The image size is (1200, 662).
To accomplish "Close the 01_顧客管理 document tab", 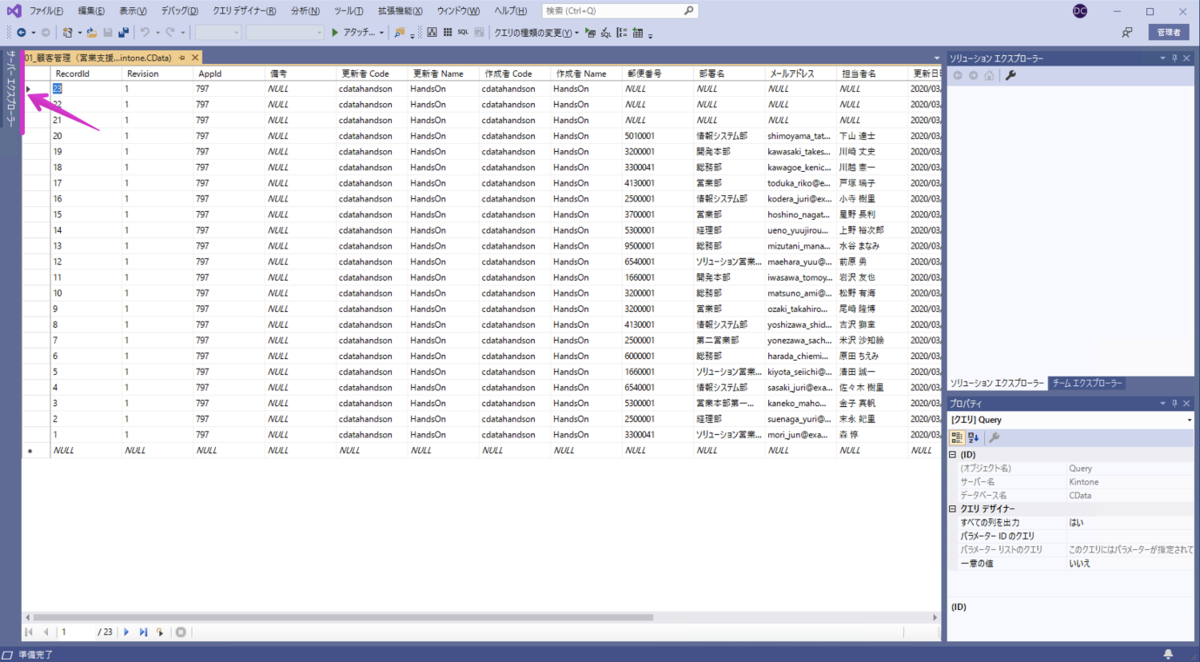I will (195, 58).
